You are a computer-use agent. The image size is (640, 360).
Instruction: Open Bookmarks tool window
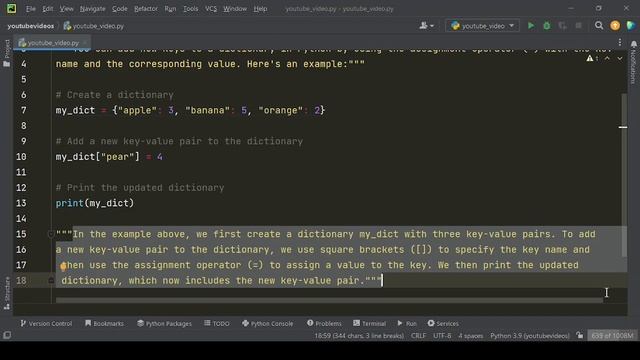point(104,323)
